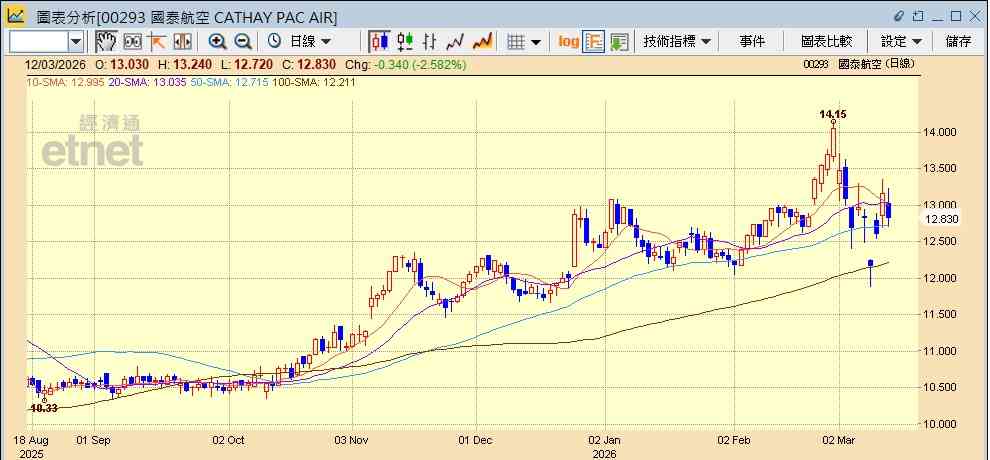This screenshot has width=990, height=460.
Task: Click the 12.830 current price tag
Action: pyautogui.click(x=941, y=220)
